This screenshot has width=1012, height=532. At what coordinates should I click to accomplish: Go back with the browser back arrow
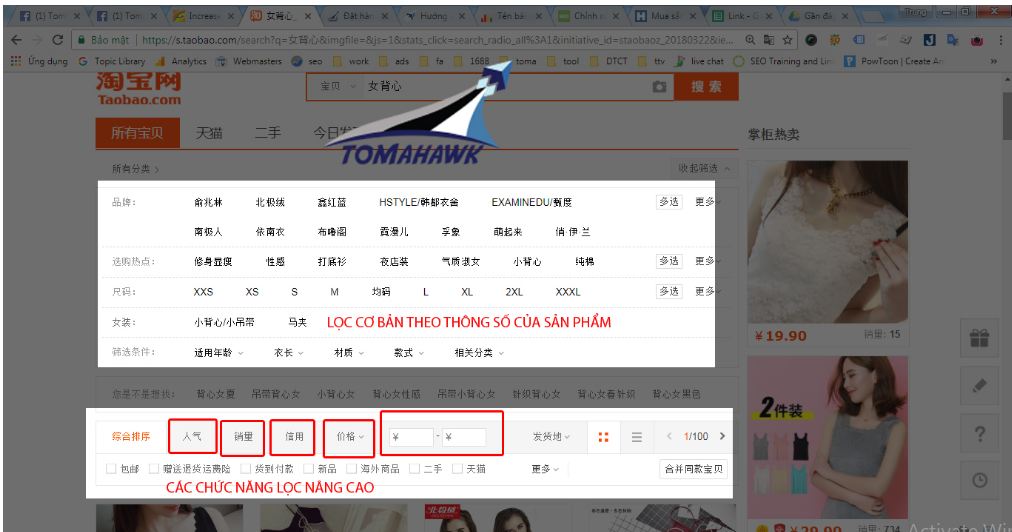(x=16, y=40)
